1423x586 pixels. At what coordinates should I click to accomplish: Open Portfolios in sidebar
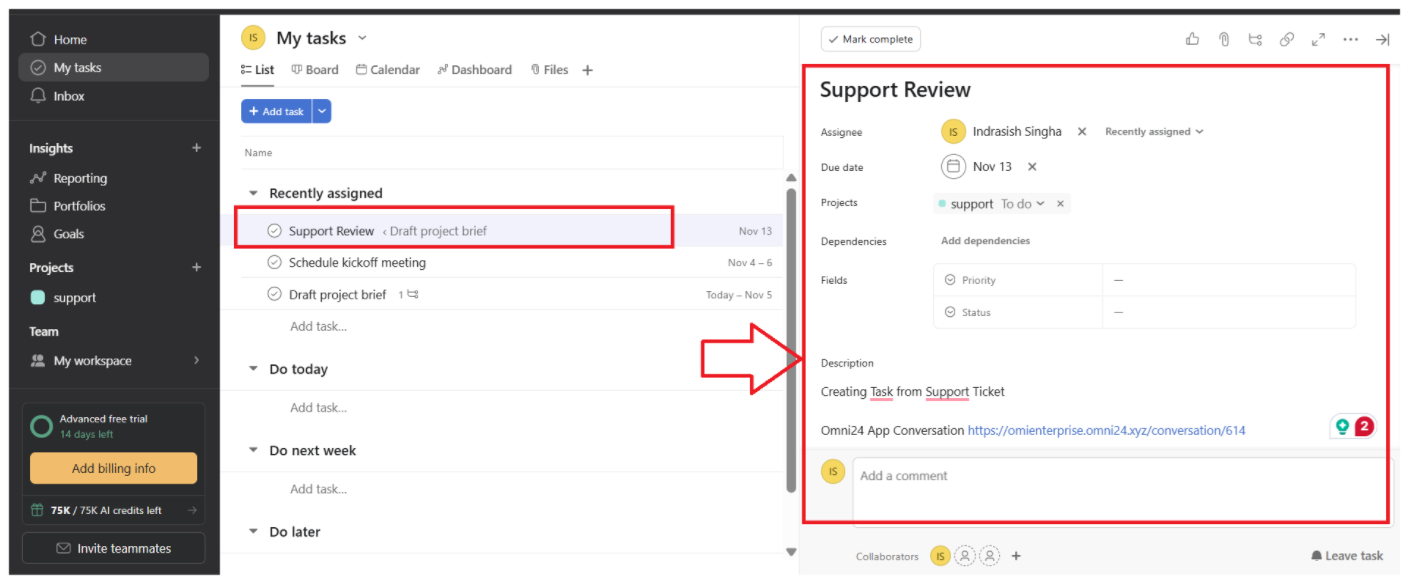pyautogui.click(x=67, y=206)
